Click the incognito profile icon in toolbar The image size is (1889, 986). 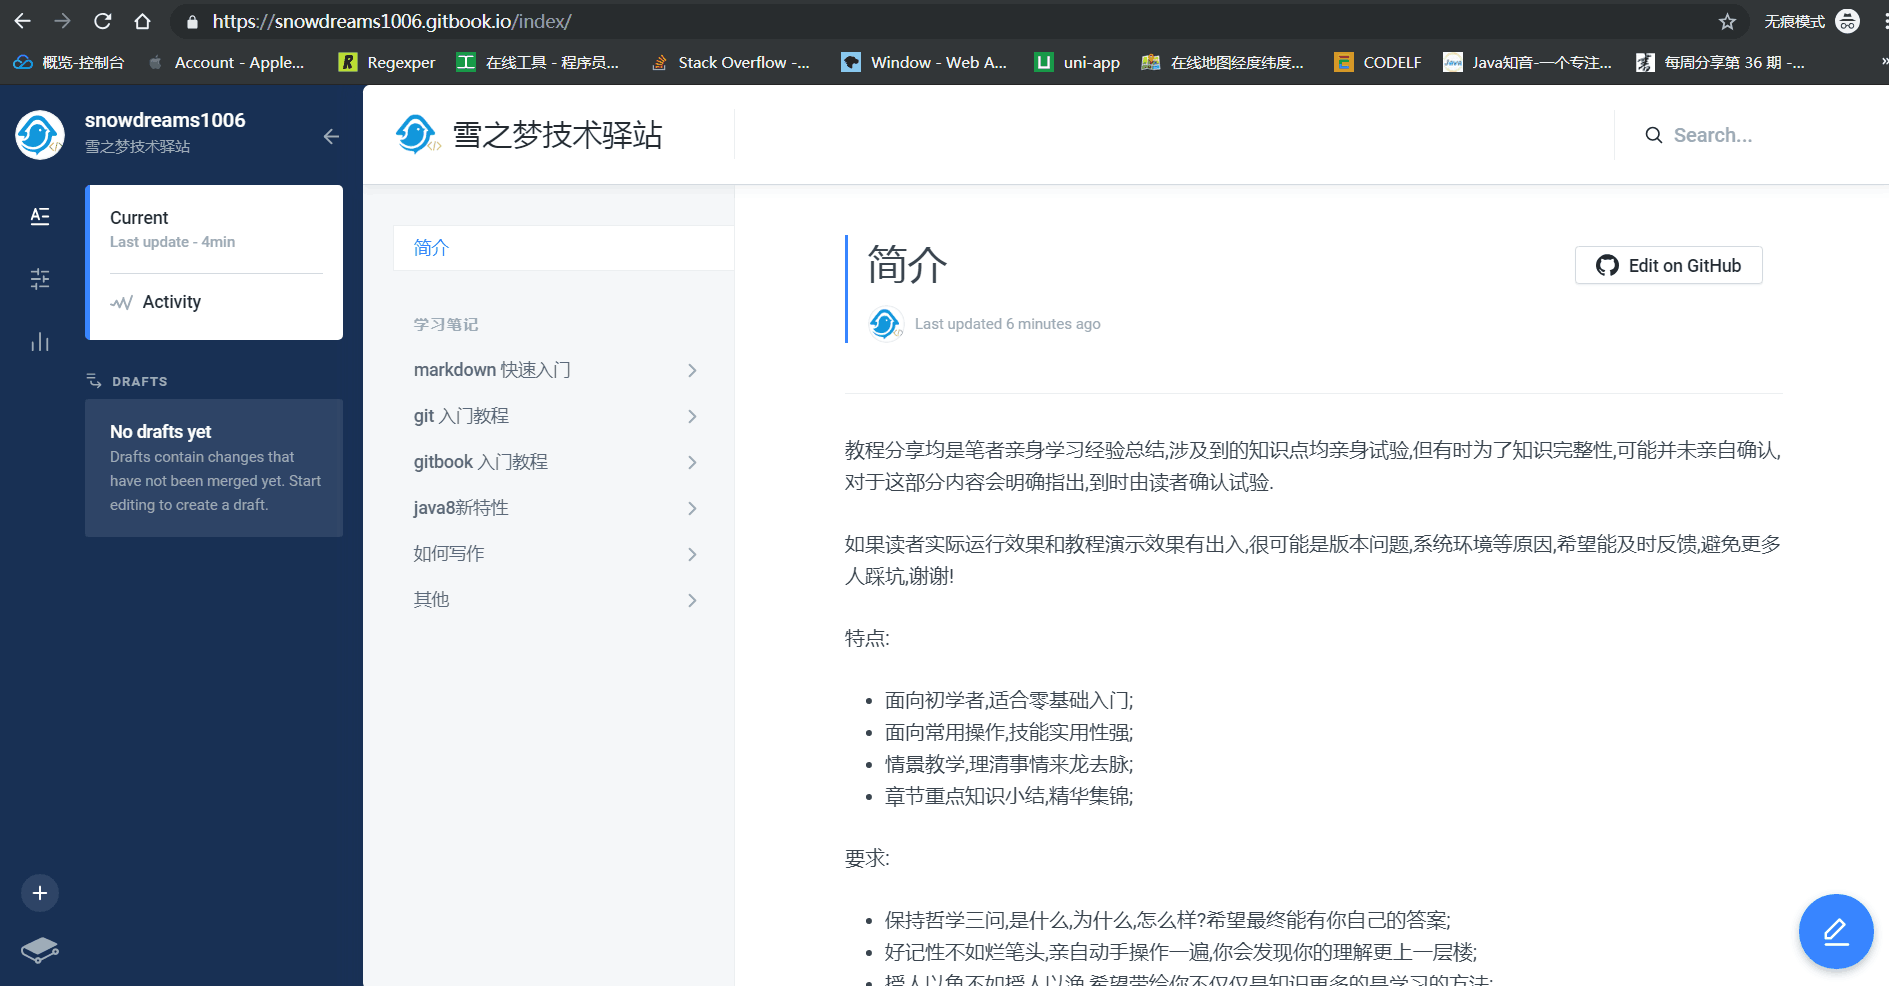tap(1846, 21)
